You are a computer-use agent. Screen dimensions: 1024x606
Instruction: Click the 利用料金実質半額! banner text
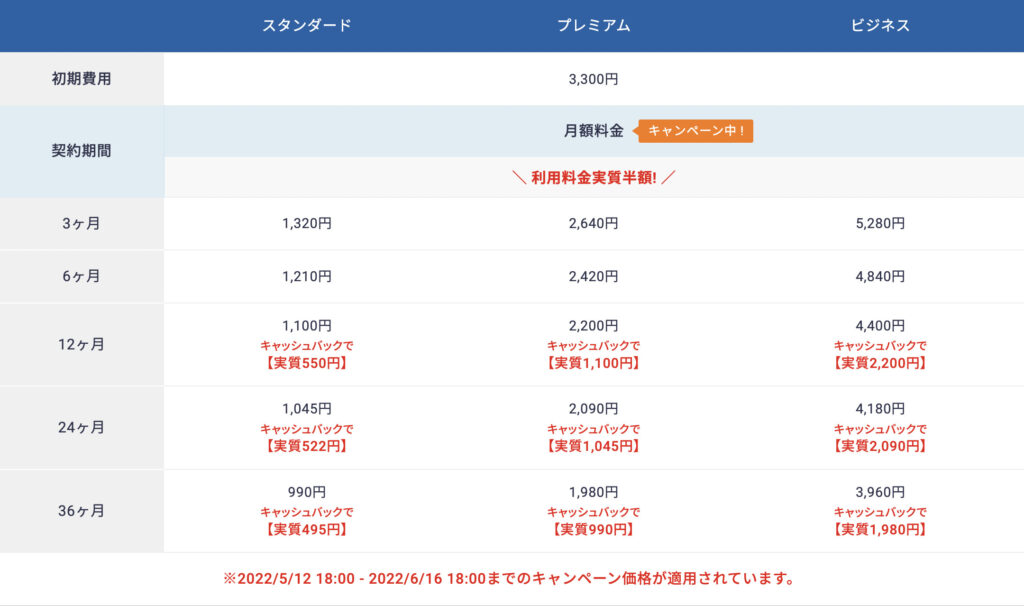click(x=594, y=178)
